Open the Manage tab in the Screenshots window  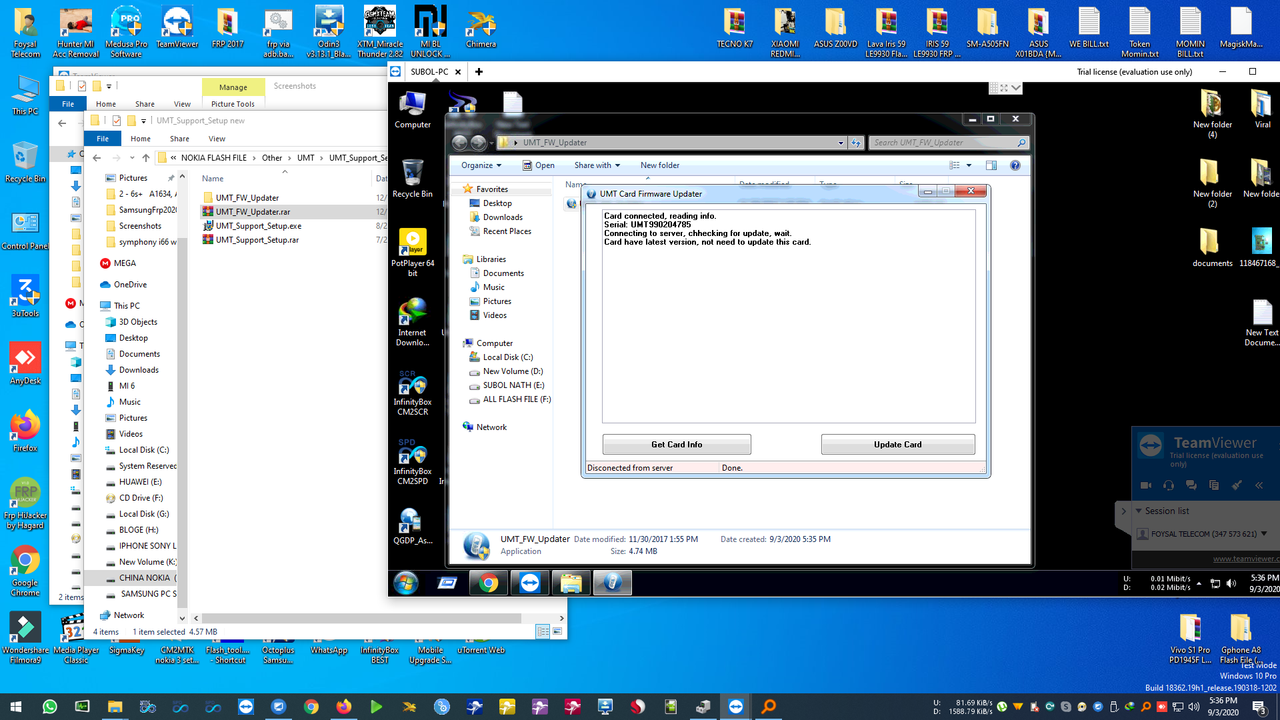233,87
